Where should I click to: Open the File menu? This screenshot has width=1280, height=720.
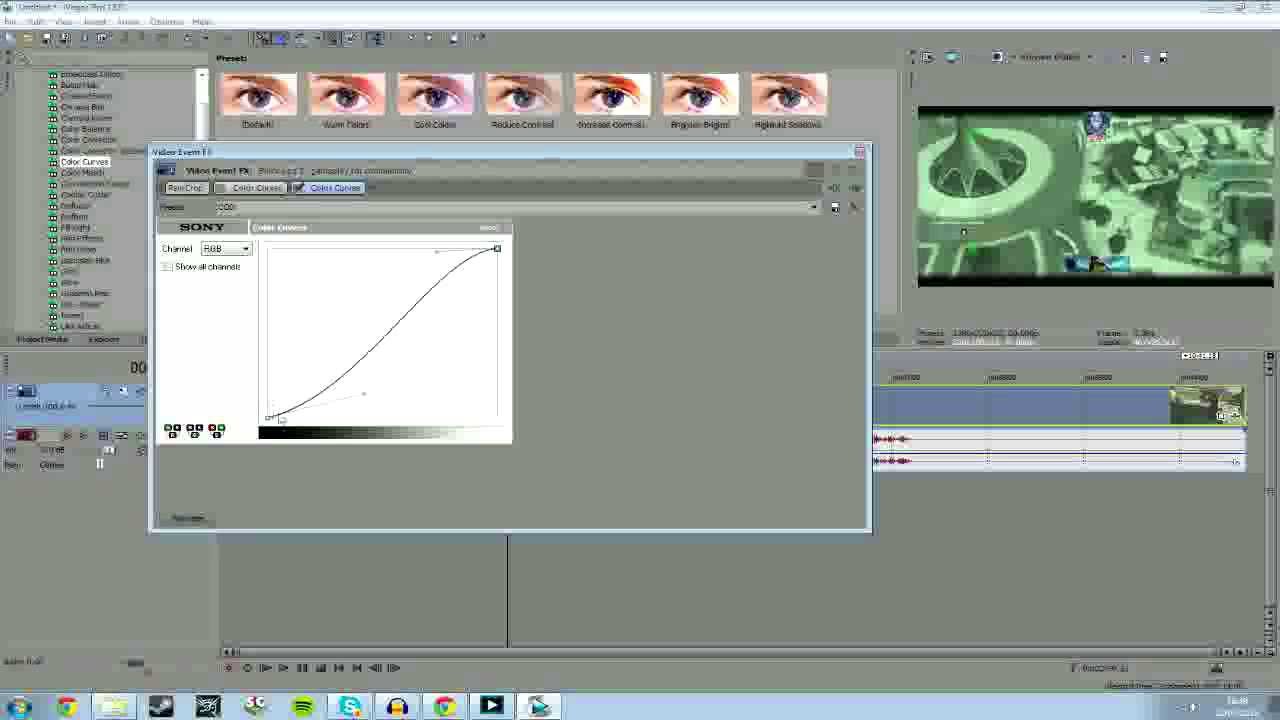[10, 22]
